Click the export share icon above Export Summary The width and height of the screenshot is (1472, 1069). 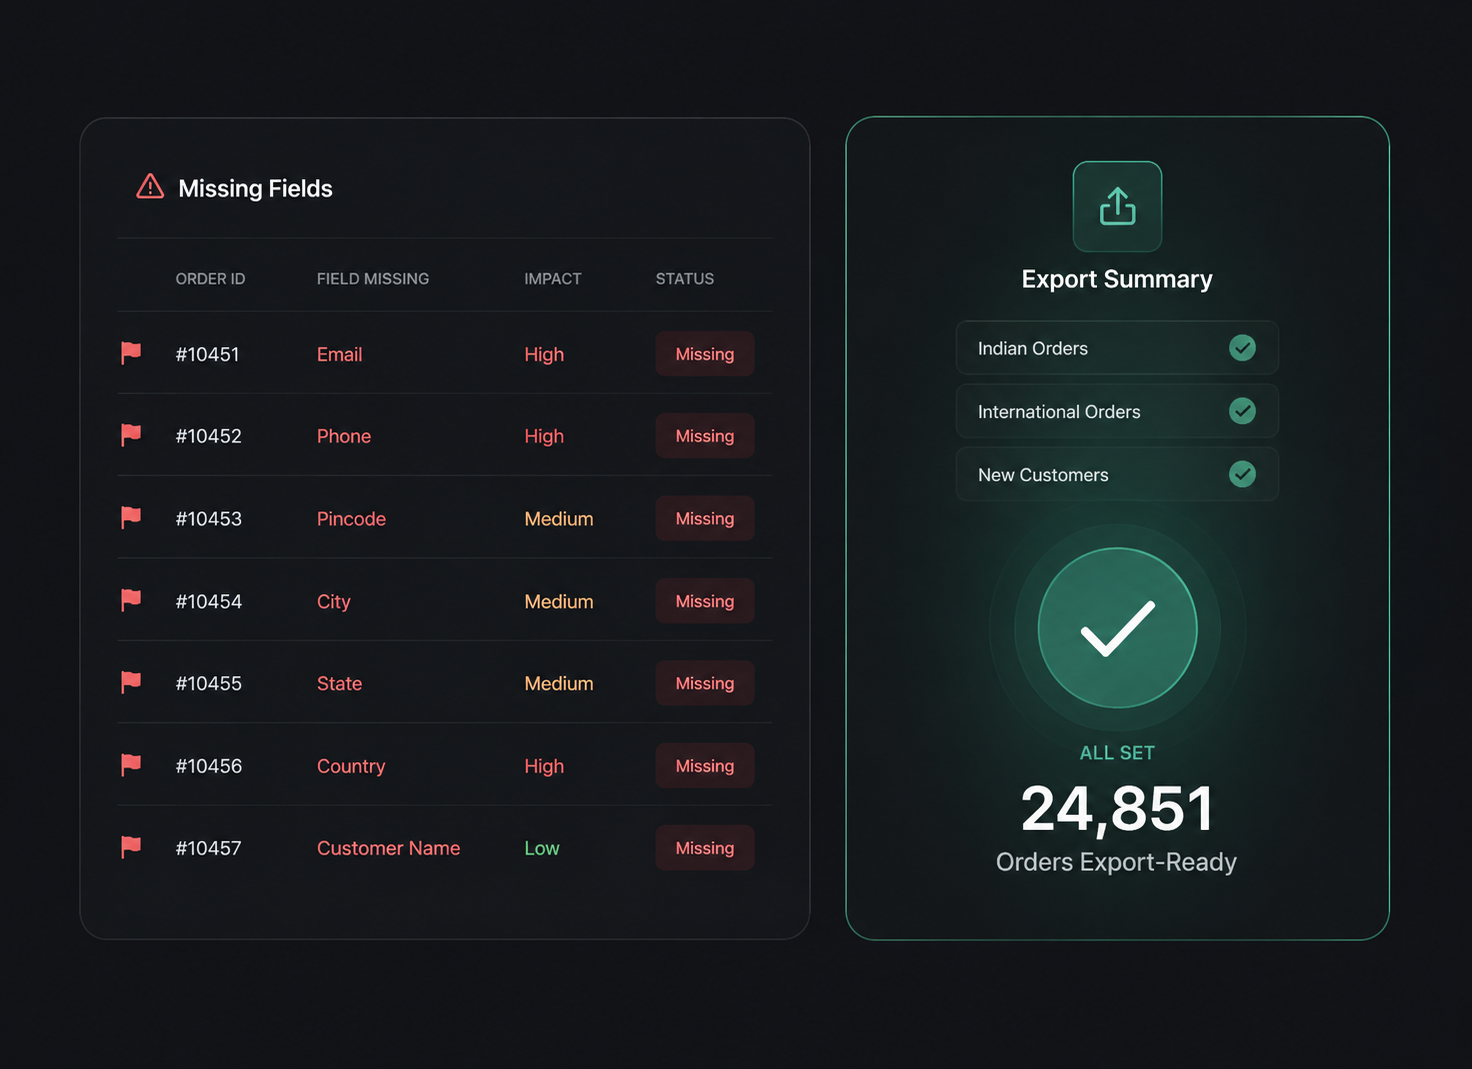point(1117,206)
